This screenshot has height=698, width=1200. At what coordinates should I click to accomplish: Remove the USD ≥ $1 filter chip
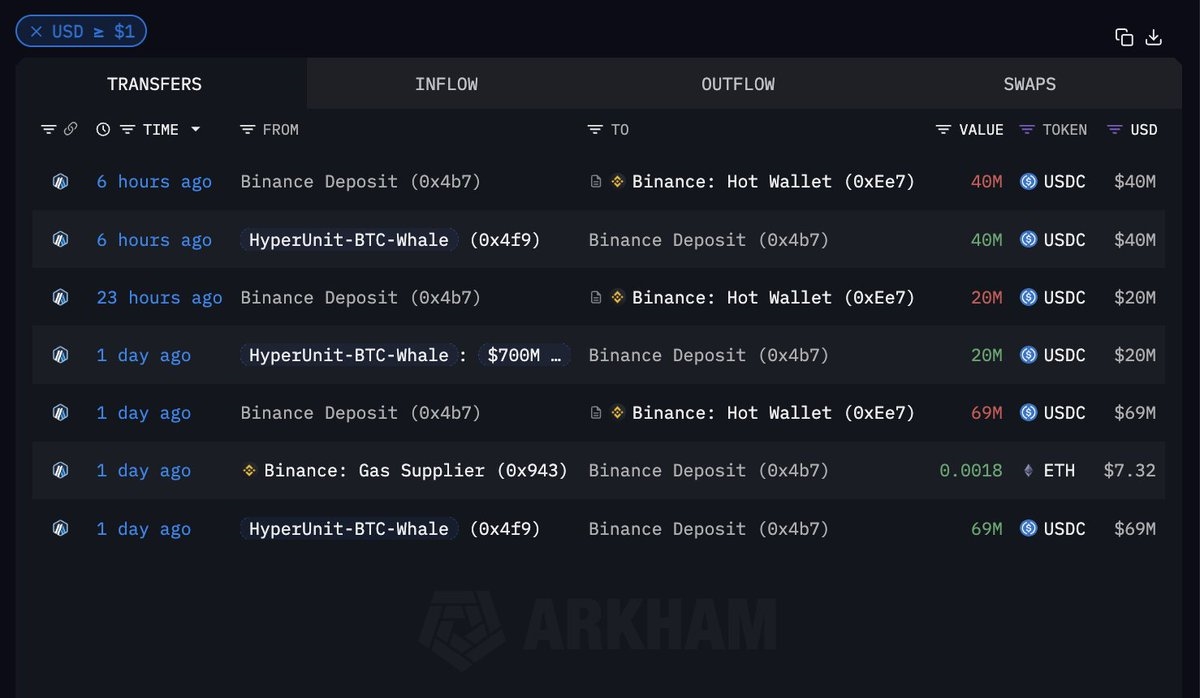coord(36,32)
